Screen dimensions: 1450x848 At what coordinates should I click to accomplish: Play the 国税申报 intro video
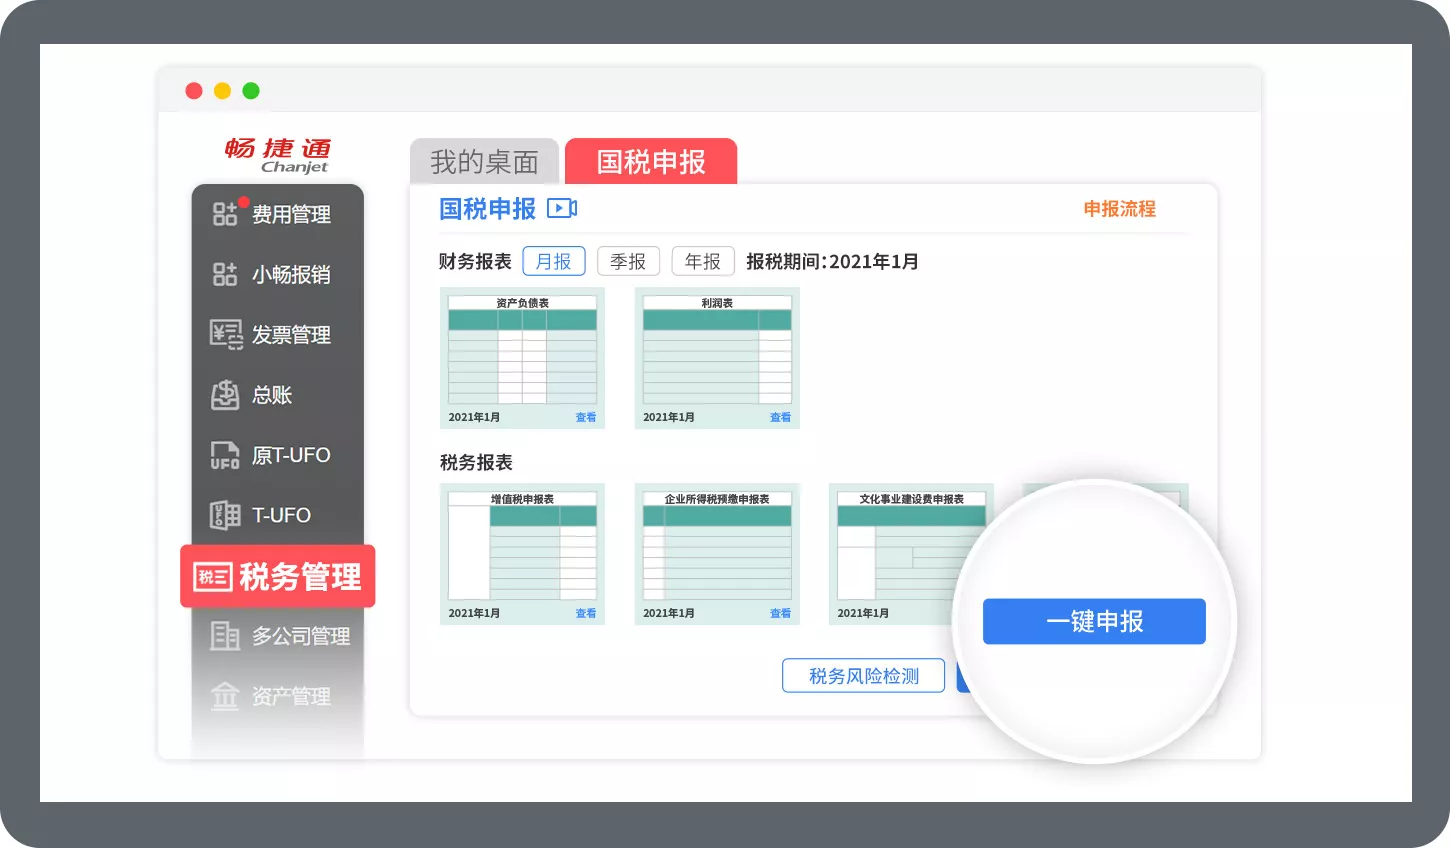pos(563,208)
